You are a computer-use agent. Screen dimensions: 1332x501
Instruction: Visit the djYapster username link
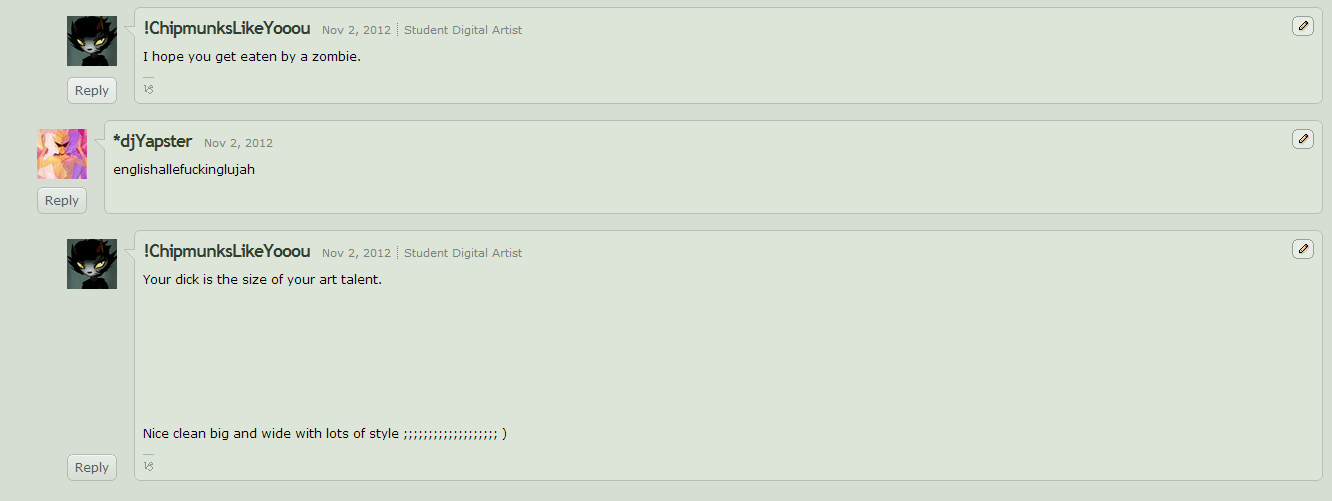pos(153,141)
